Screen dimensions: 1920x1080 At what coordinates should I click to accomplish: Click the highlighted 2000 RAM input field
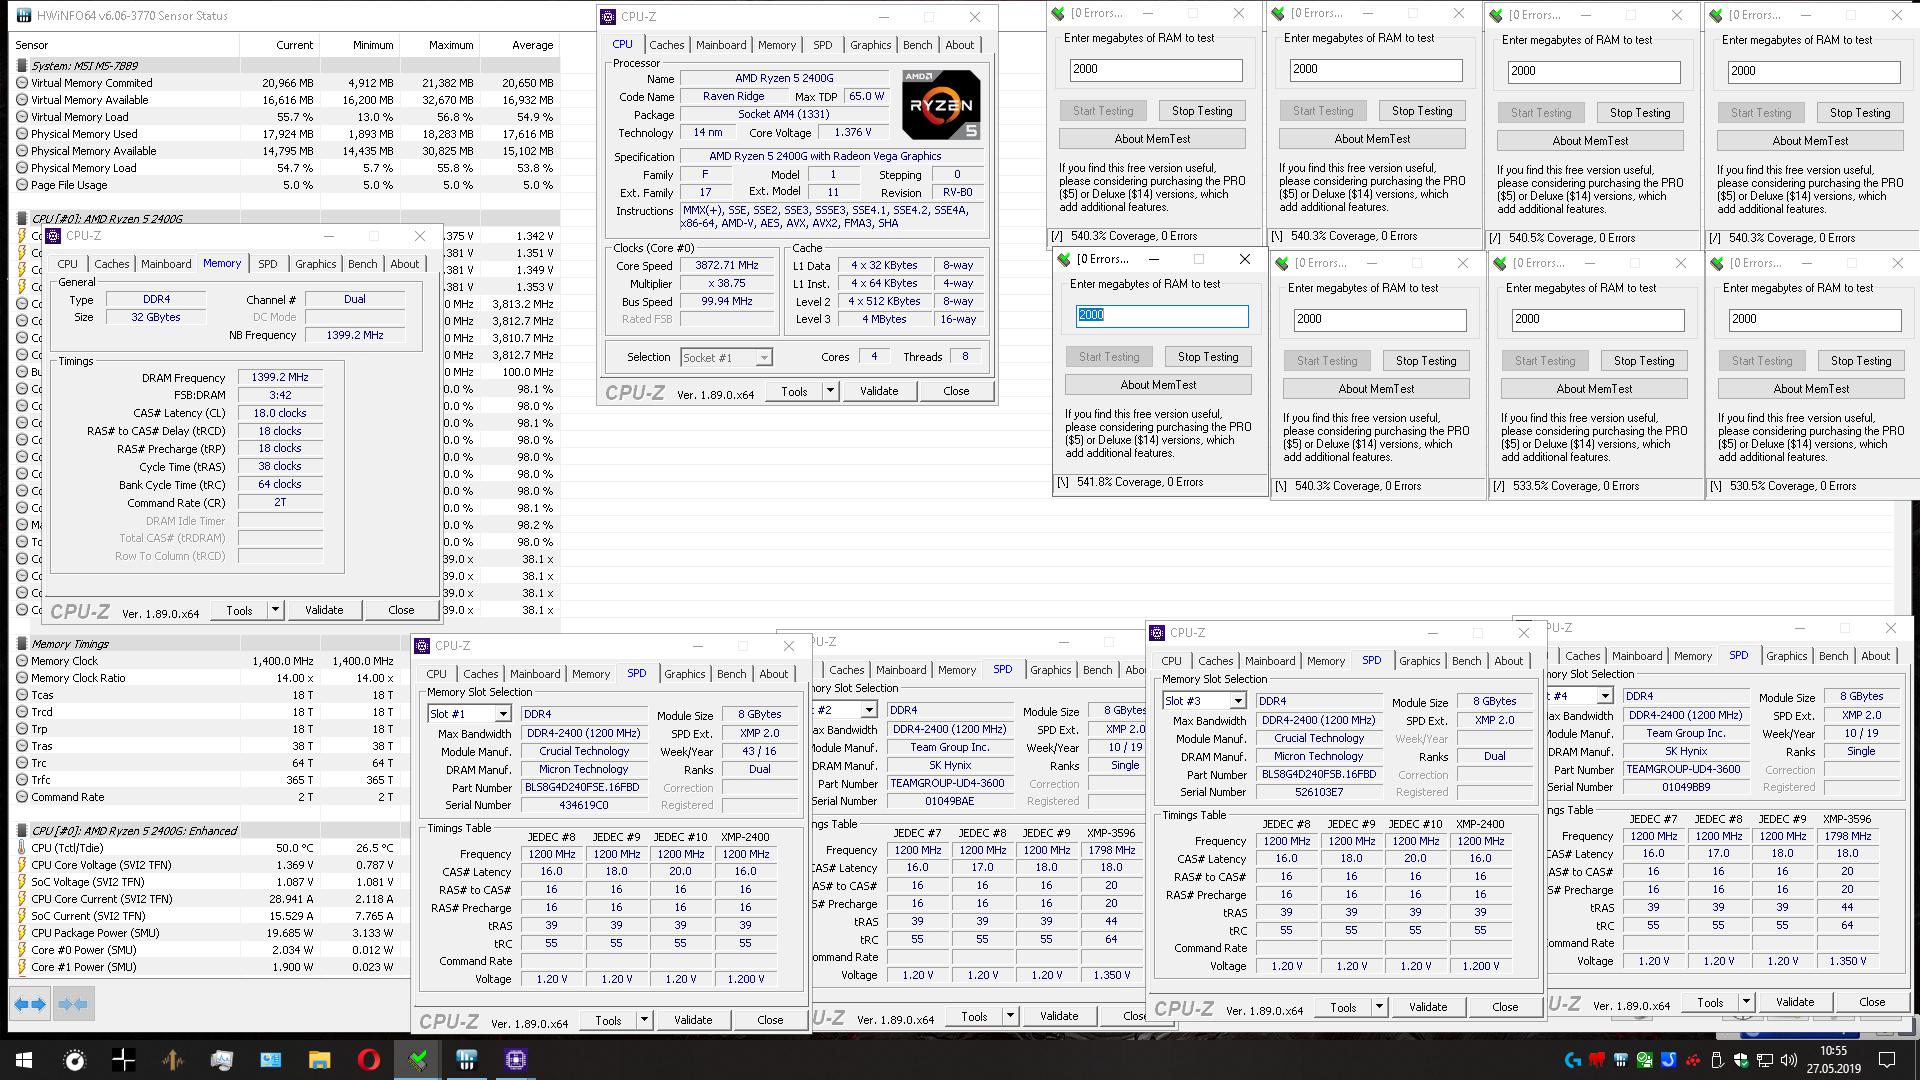click(x=1161, y=315)
